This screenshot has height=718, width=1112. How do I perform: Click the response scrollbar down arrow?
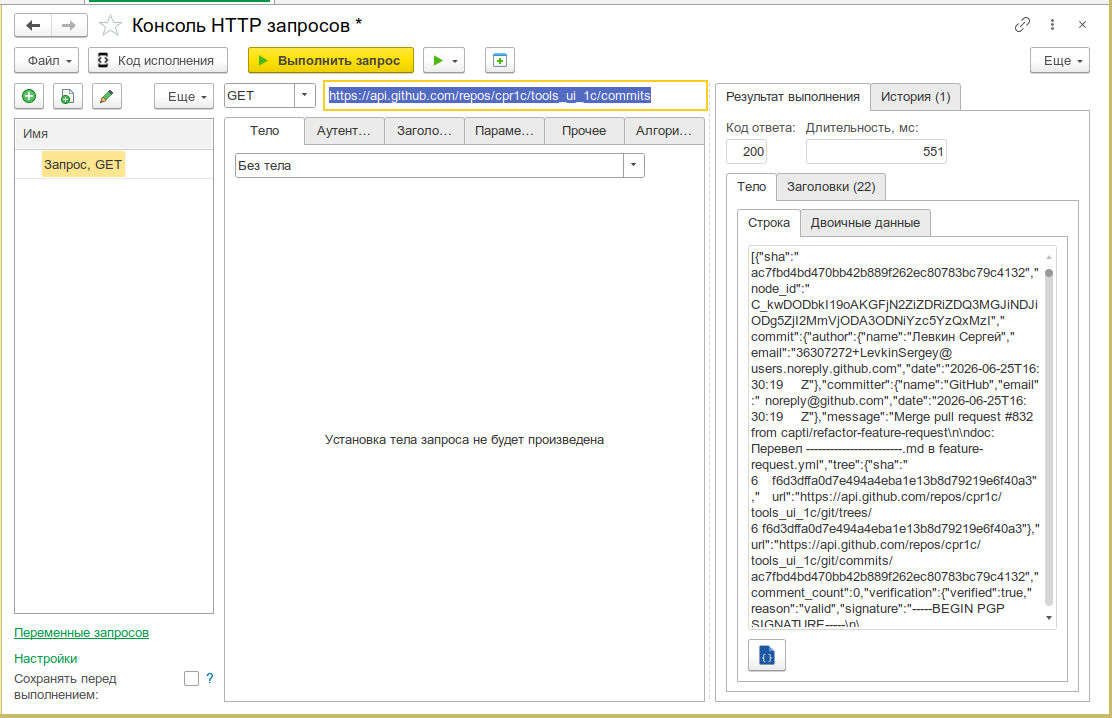(x=1049, y=619)
